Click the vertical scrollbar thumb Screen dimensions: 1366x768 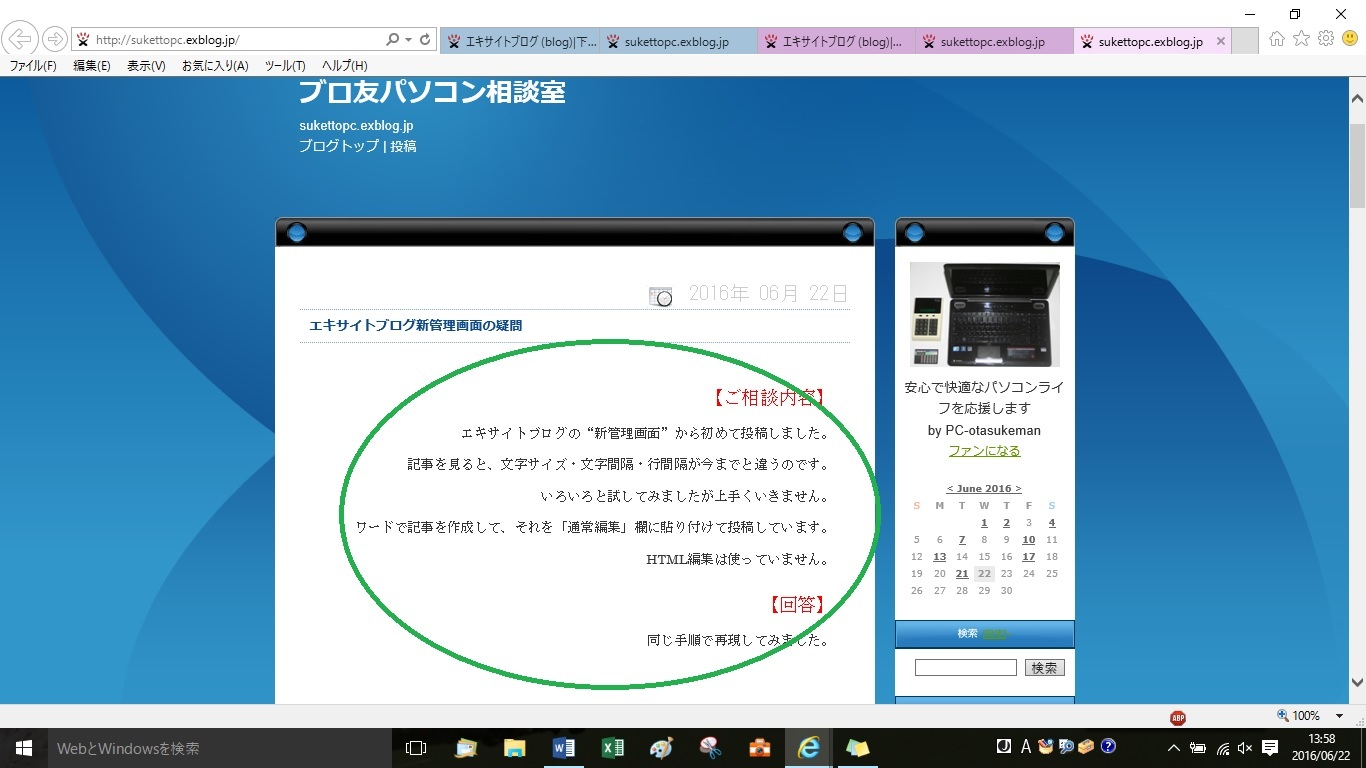(x=1357, y=167)
